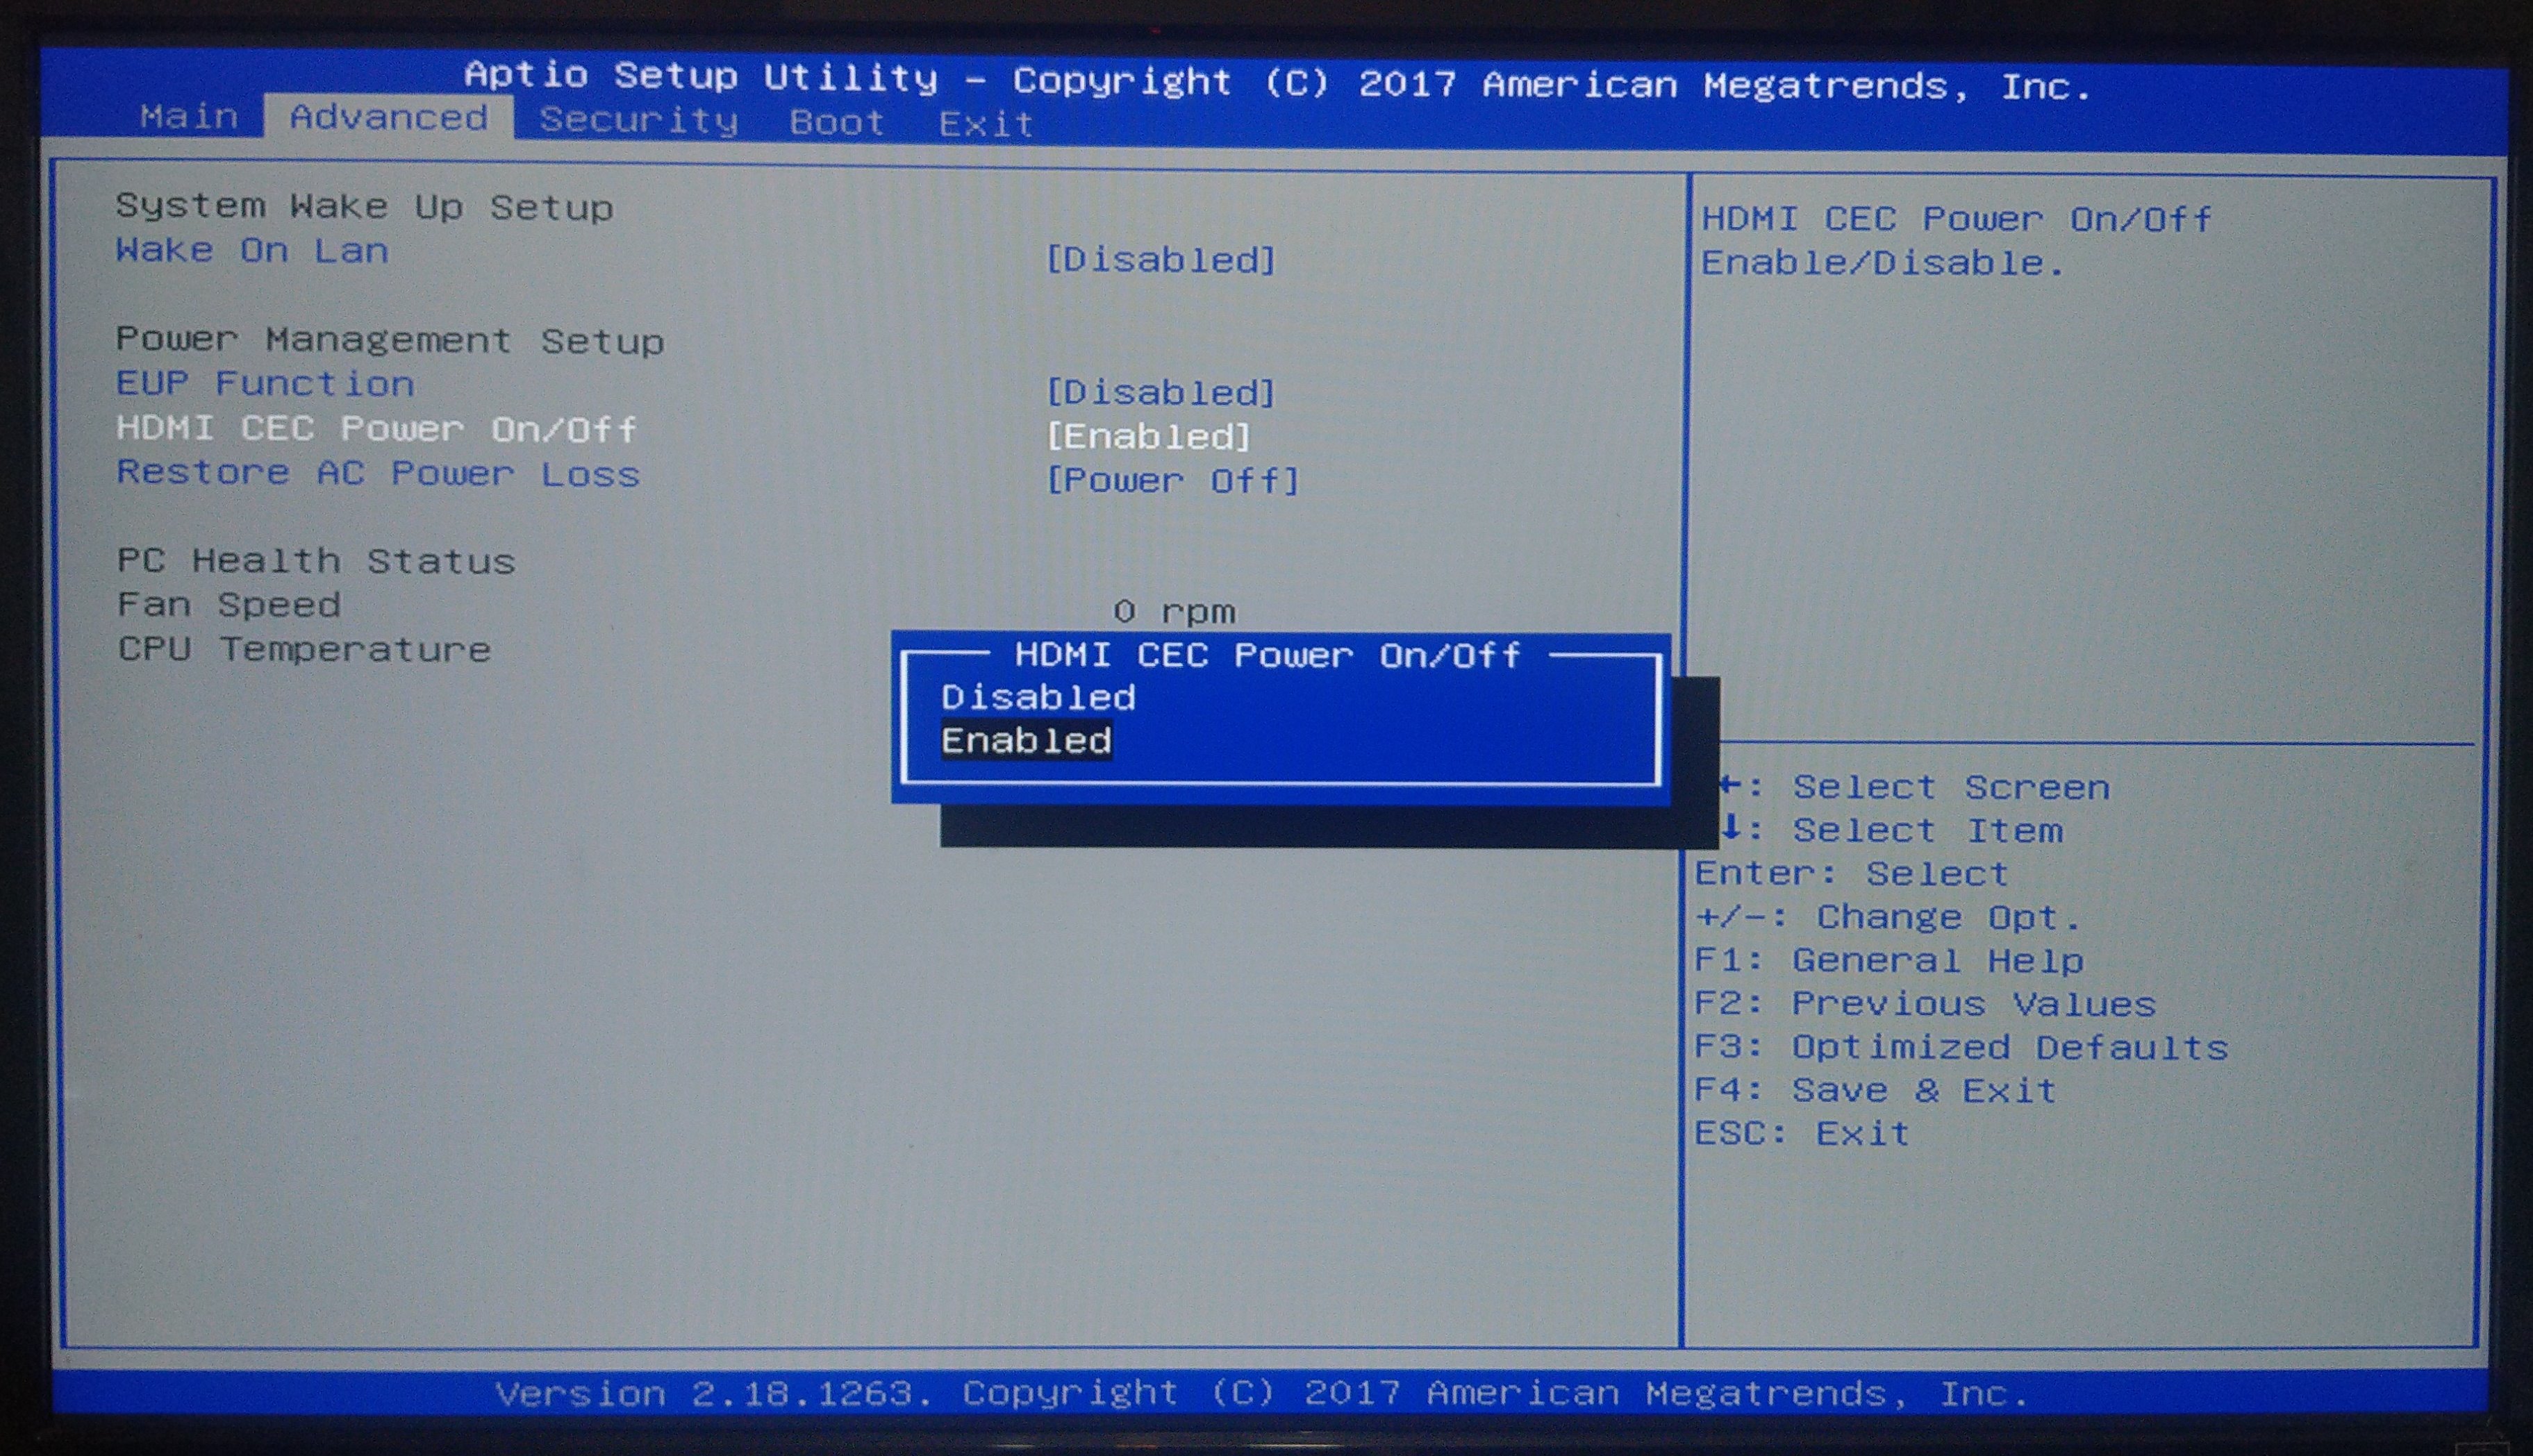Open EUP Function [Disabled] value
Viewport: 2533px width, 1456px height.
[1161, 392]
